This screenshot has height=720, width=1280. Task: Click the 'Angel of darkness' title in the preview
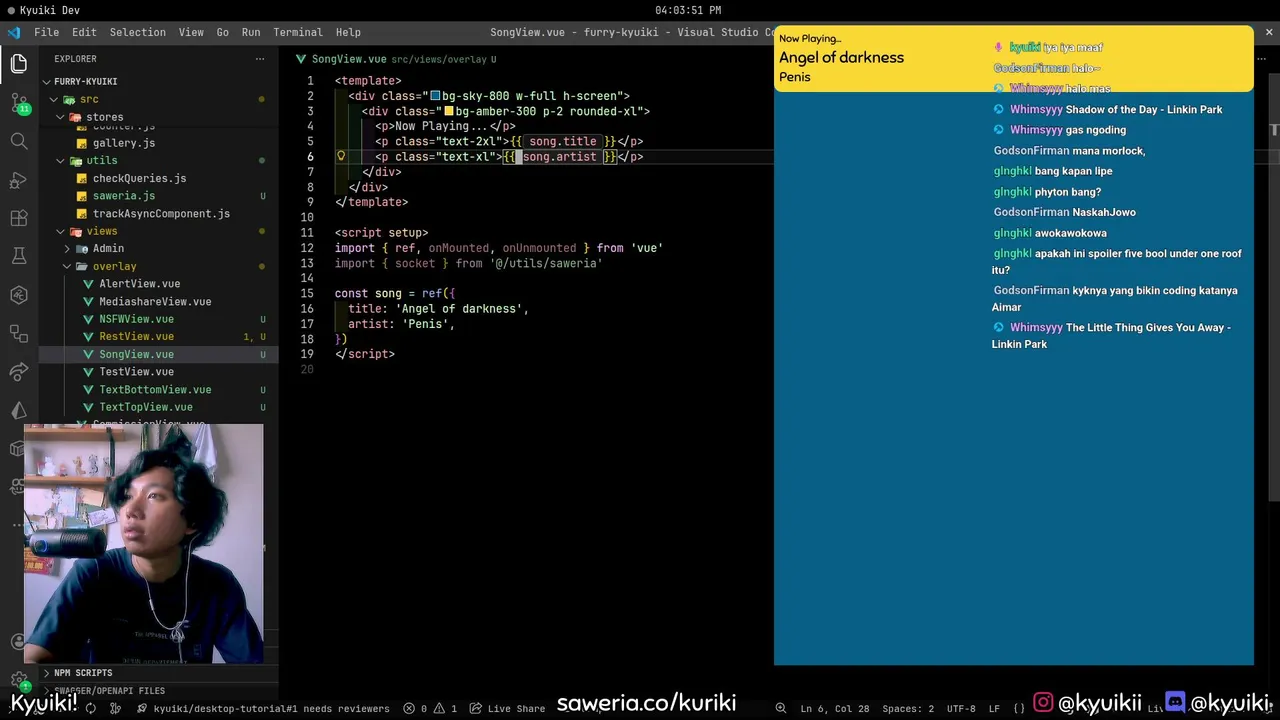841,57
